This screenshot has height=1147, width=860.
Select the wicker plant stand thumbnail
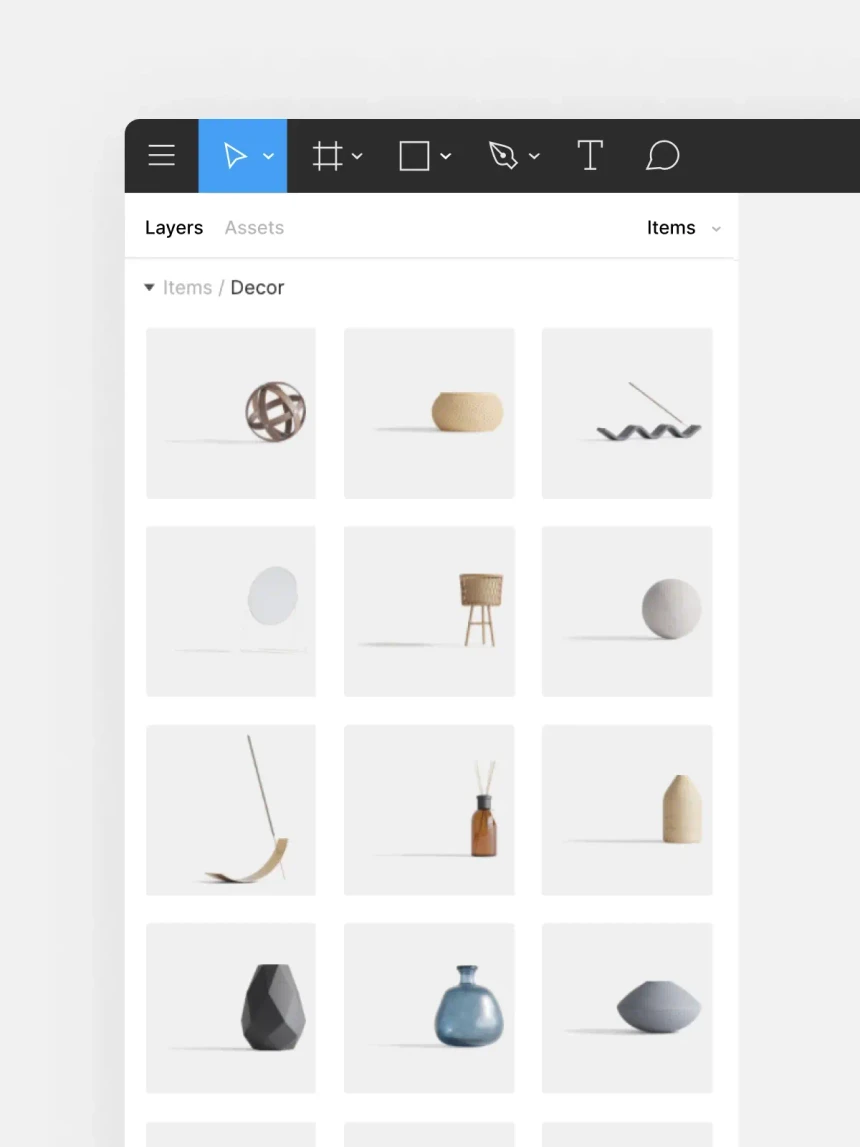429,610
